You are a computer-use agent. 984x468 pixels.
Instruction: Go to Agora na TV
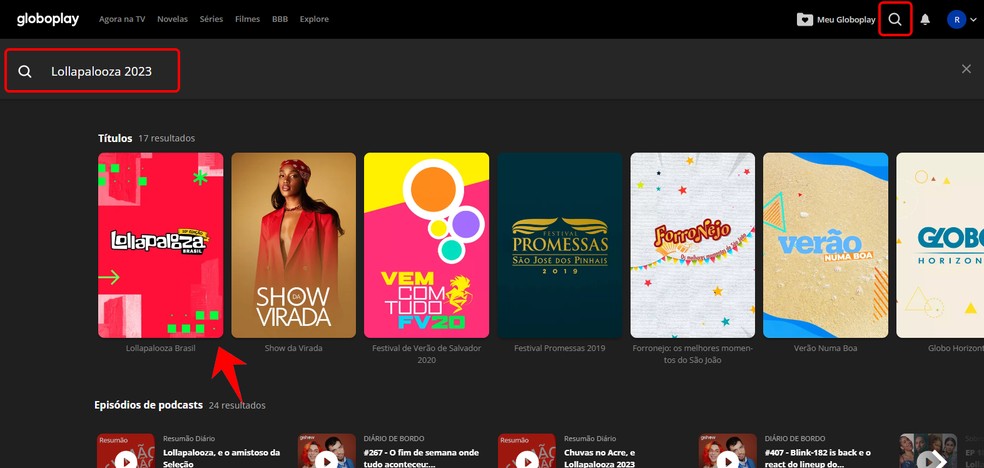click(122, 19)
